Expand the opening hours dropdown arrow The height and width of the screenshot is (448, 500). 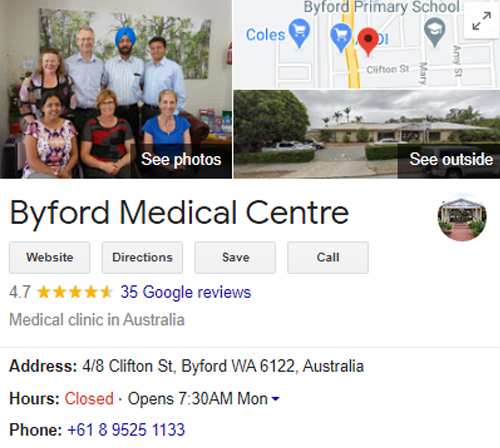tap(276, 398)
